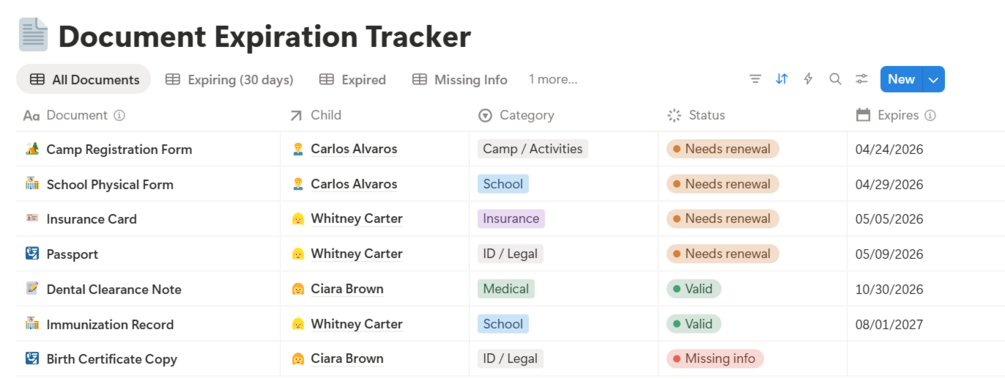This screenshot has height=379, width=1005.
Task: Switch to the Expired view tab
Action: [353, 80]
